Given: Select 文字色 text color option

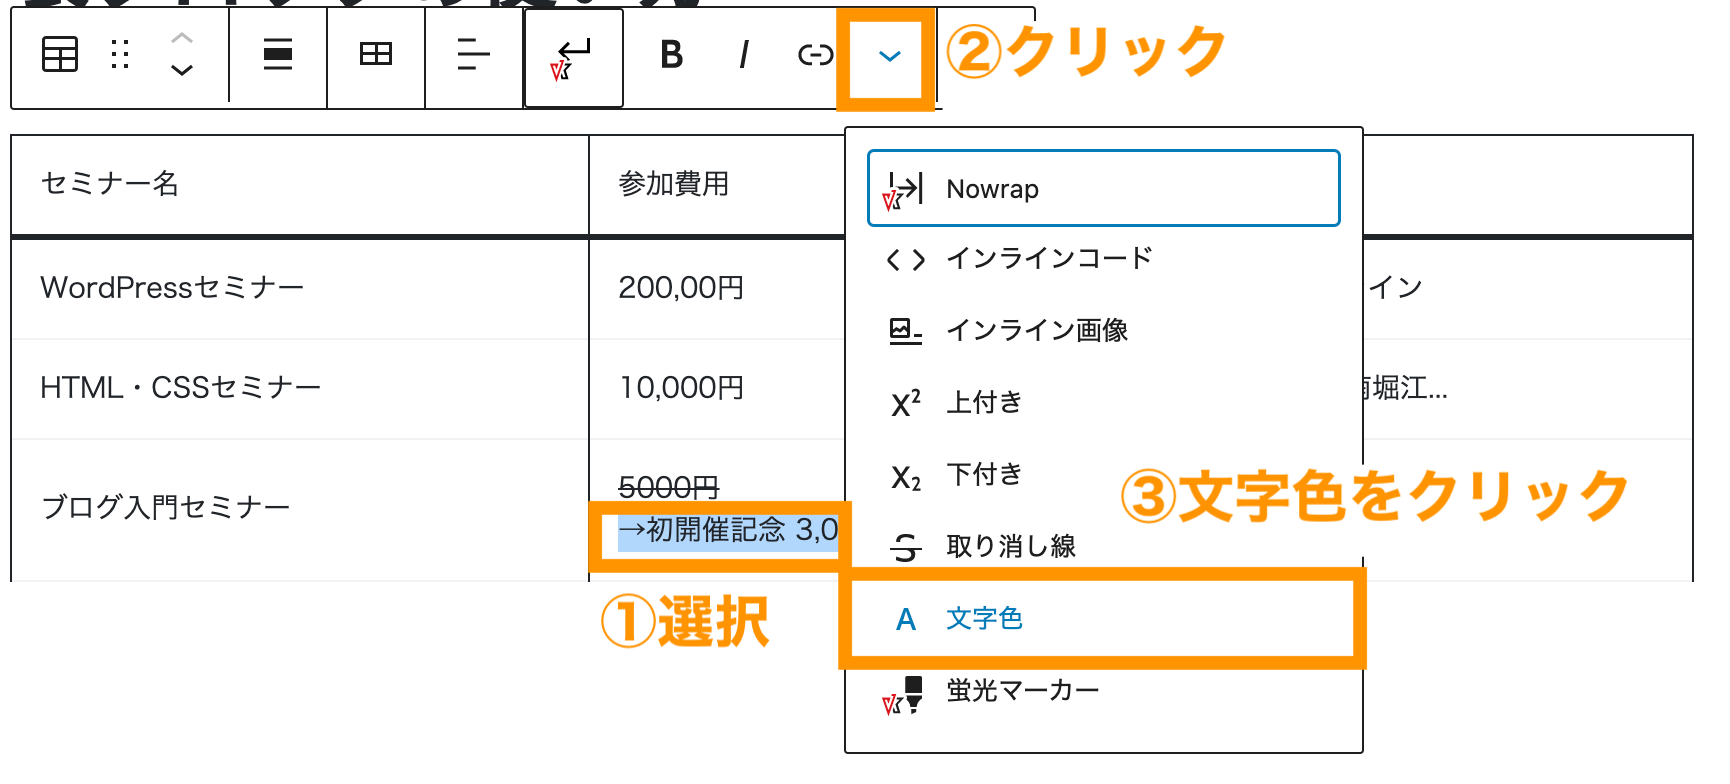Looking at the screenshot, I should [x=1104, y=619].
